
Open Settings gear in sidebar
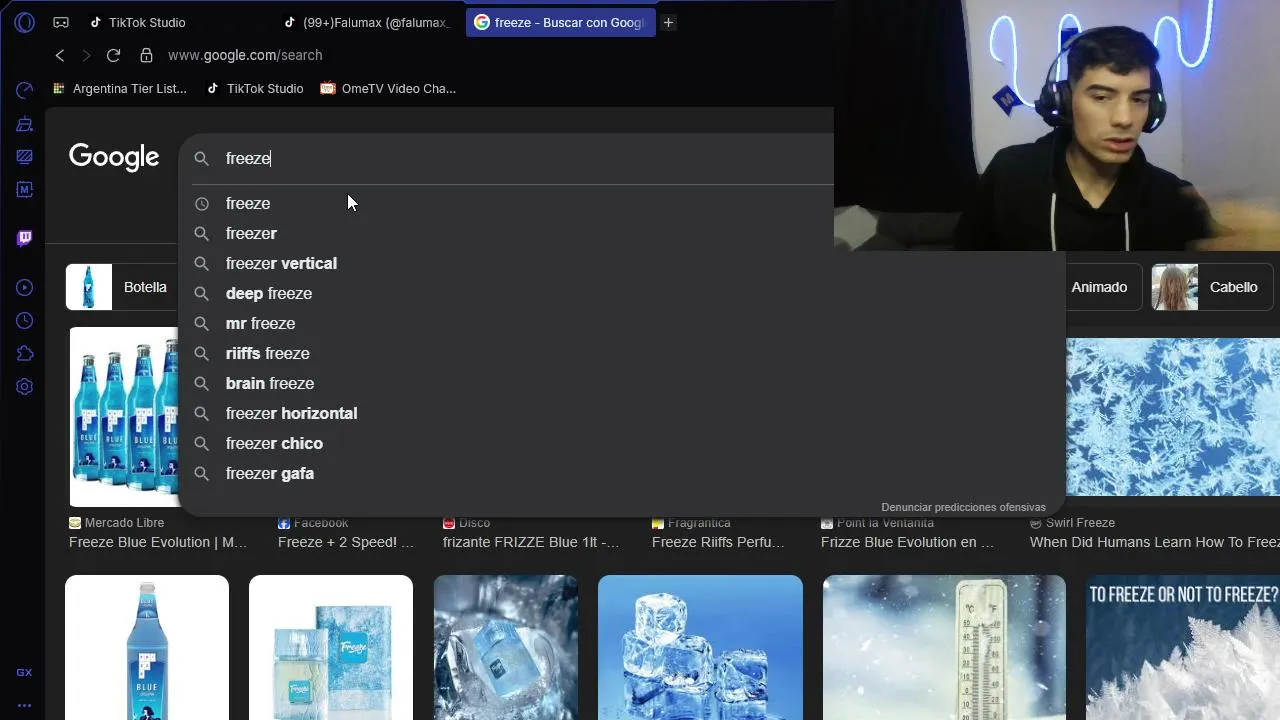(25, 387)
